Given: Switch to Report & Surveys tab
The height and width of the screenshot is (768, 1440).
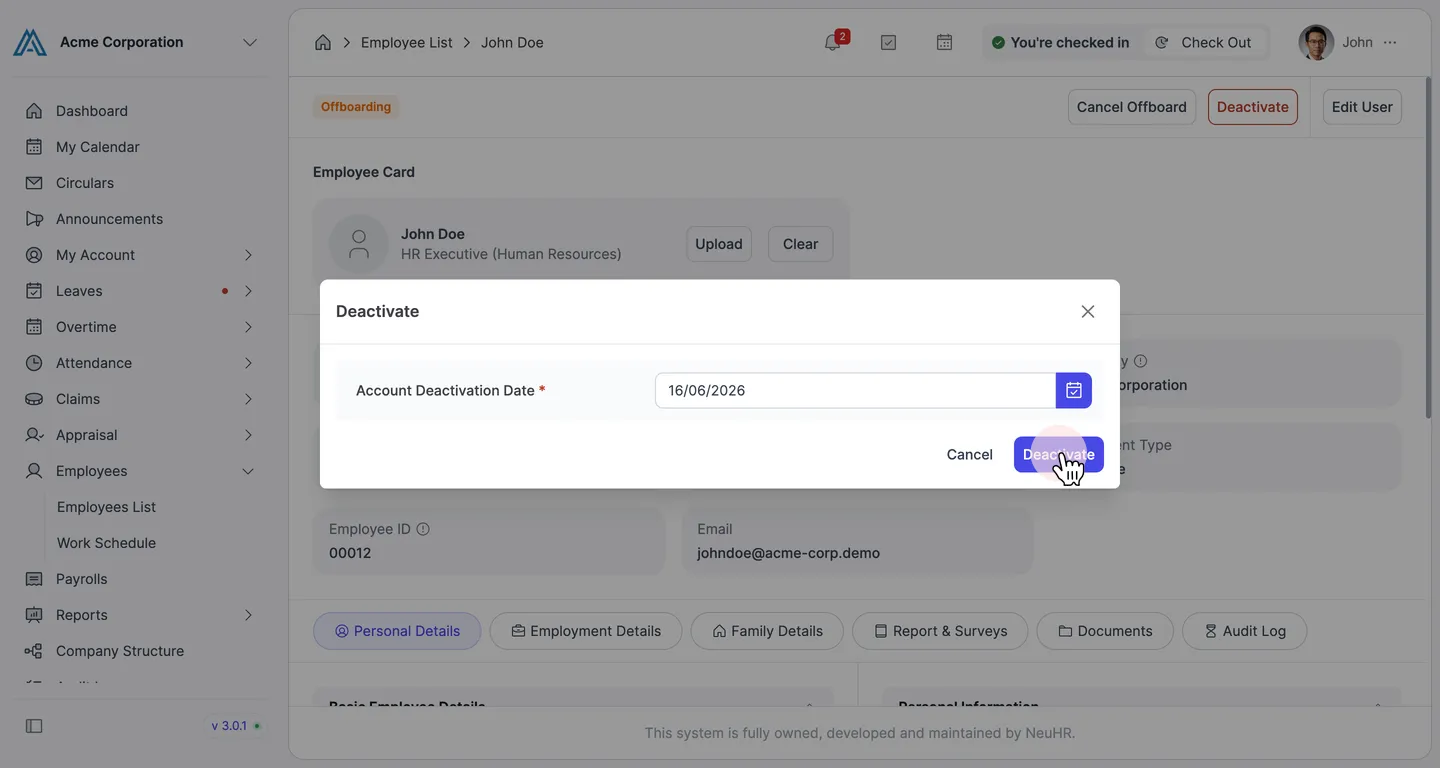Looking at the screenshot, I should (940, 631).
